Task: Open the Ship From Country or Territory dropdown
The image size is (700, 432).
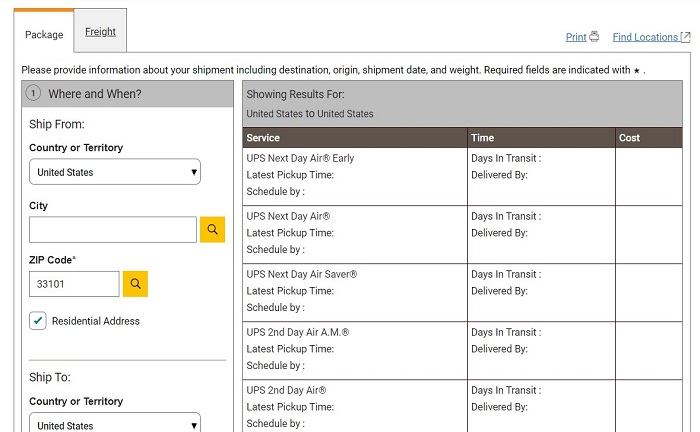Action: coord(115,172)
